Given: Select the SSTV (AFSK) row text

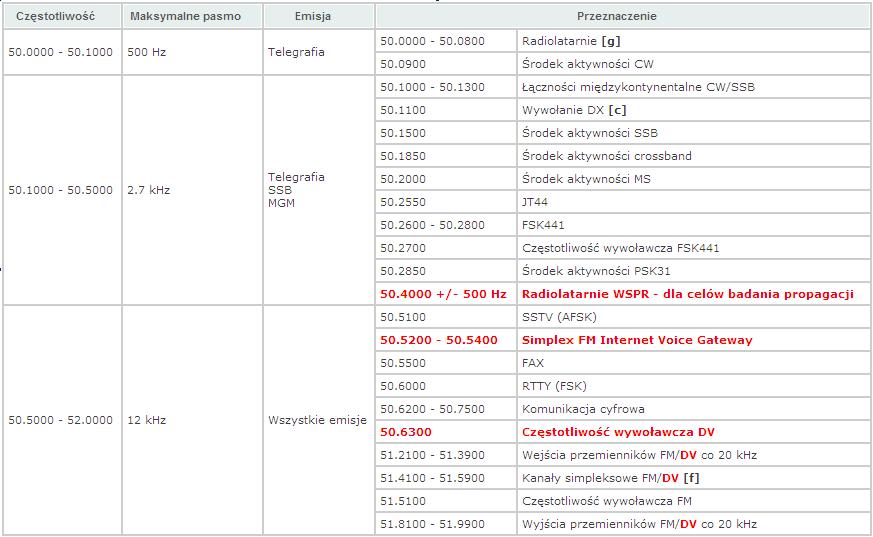Looking at the screenshot, I should [x=561, y=317].
